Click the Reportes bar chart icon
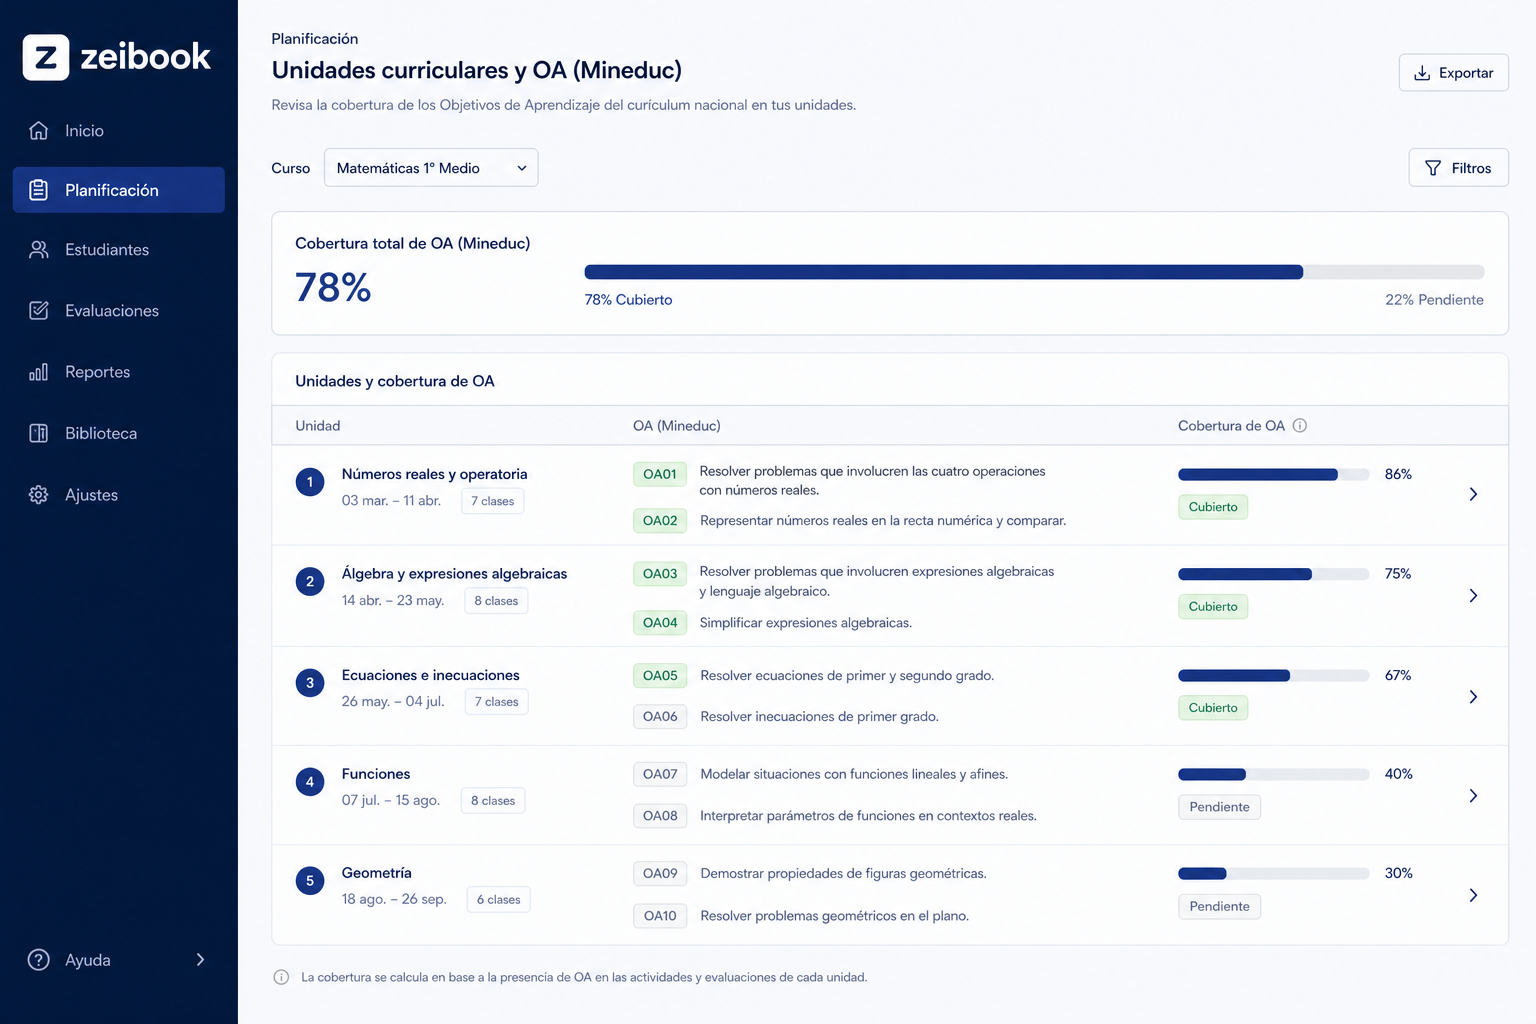The image size is (1536, 1024). (x=39, y=372)
